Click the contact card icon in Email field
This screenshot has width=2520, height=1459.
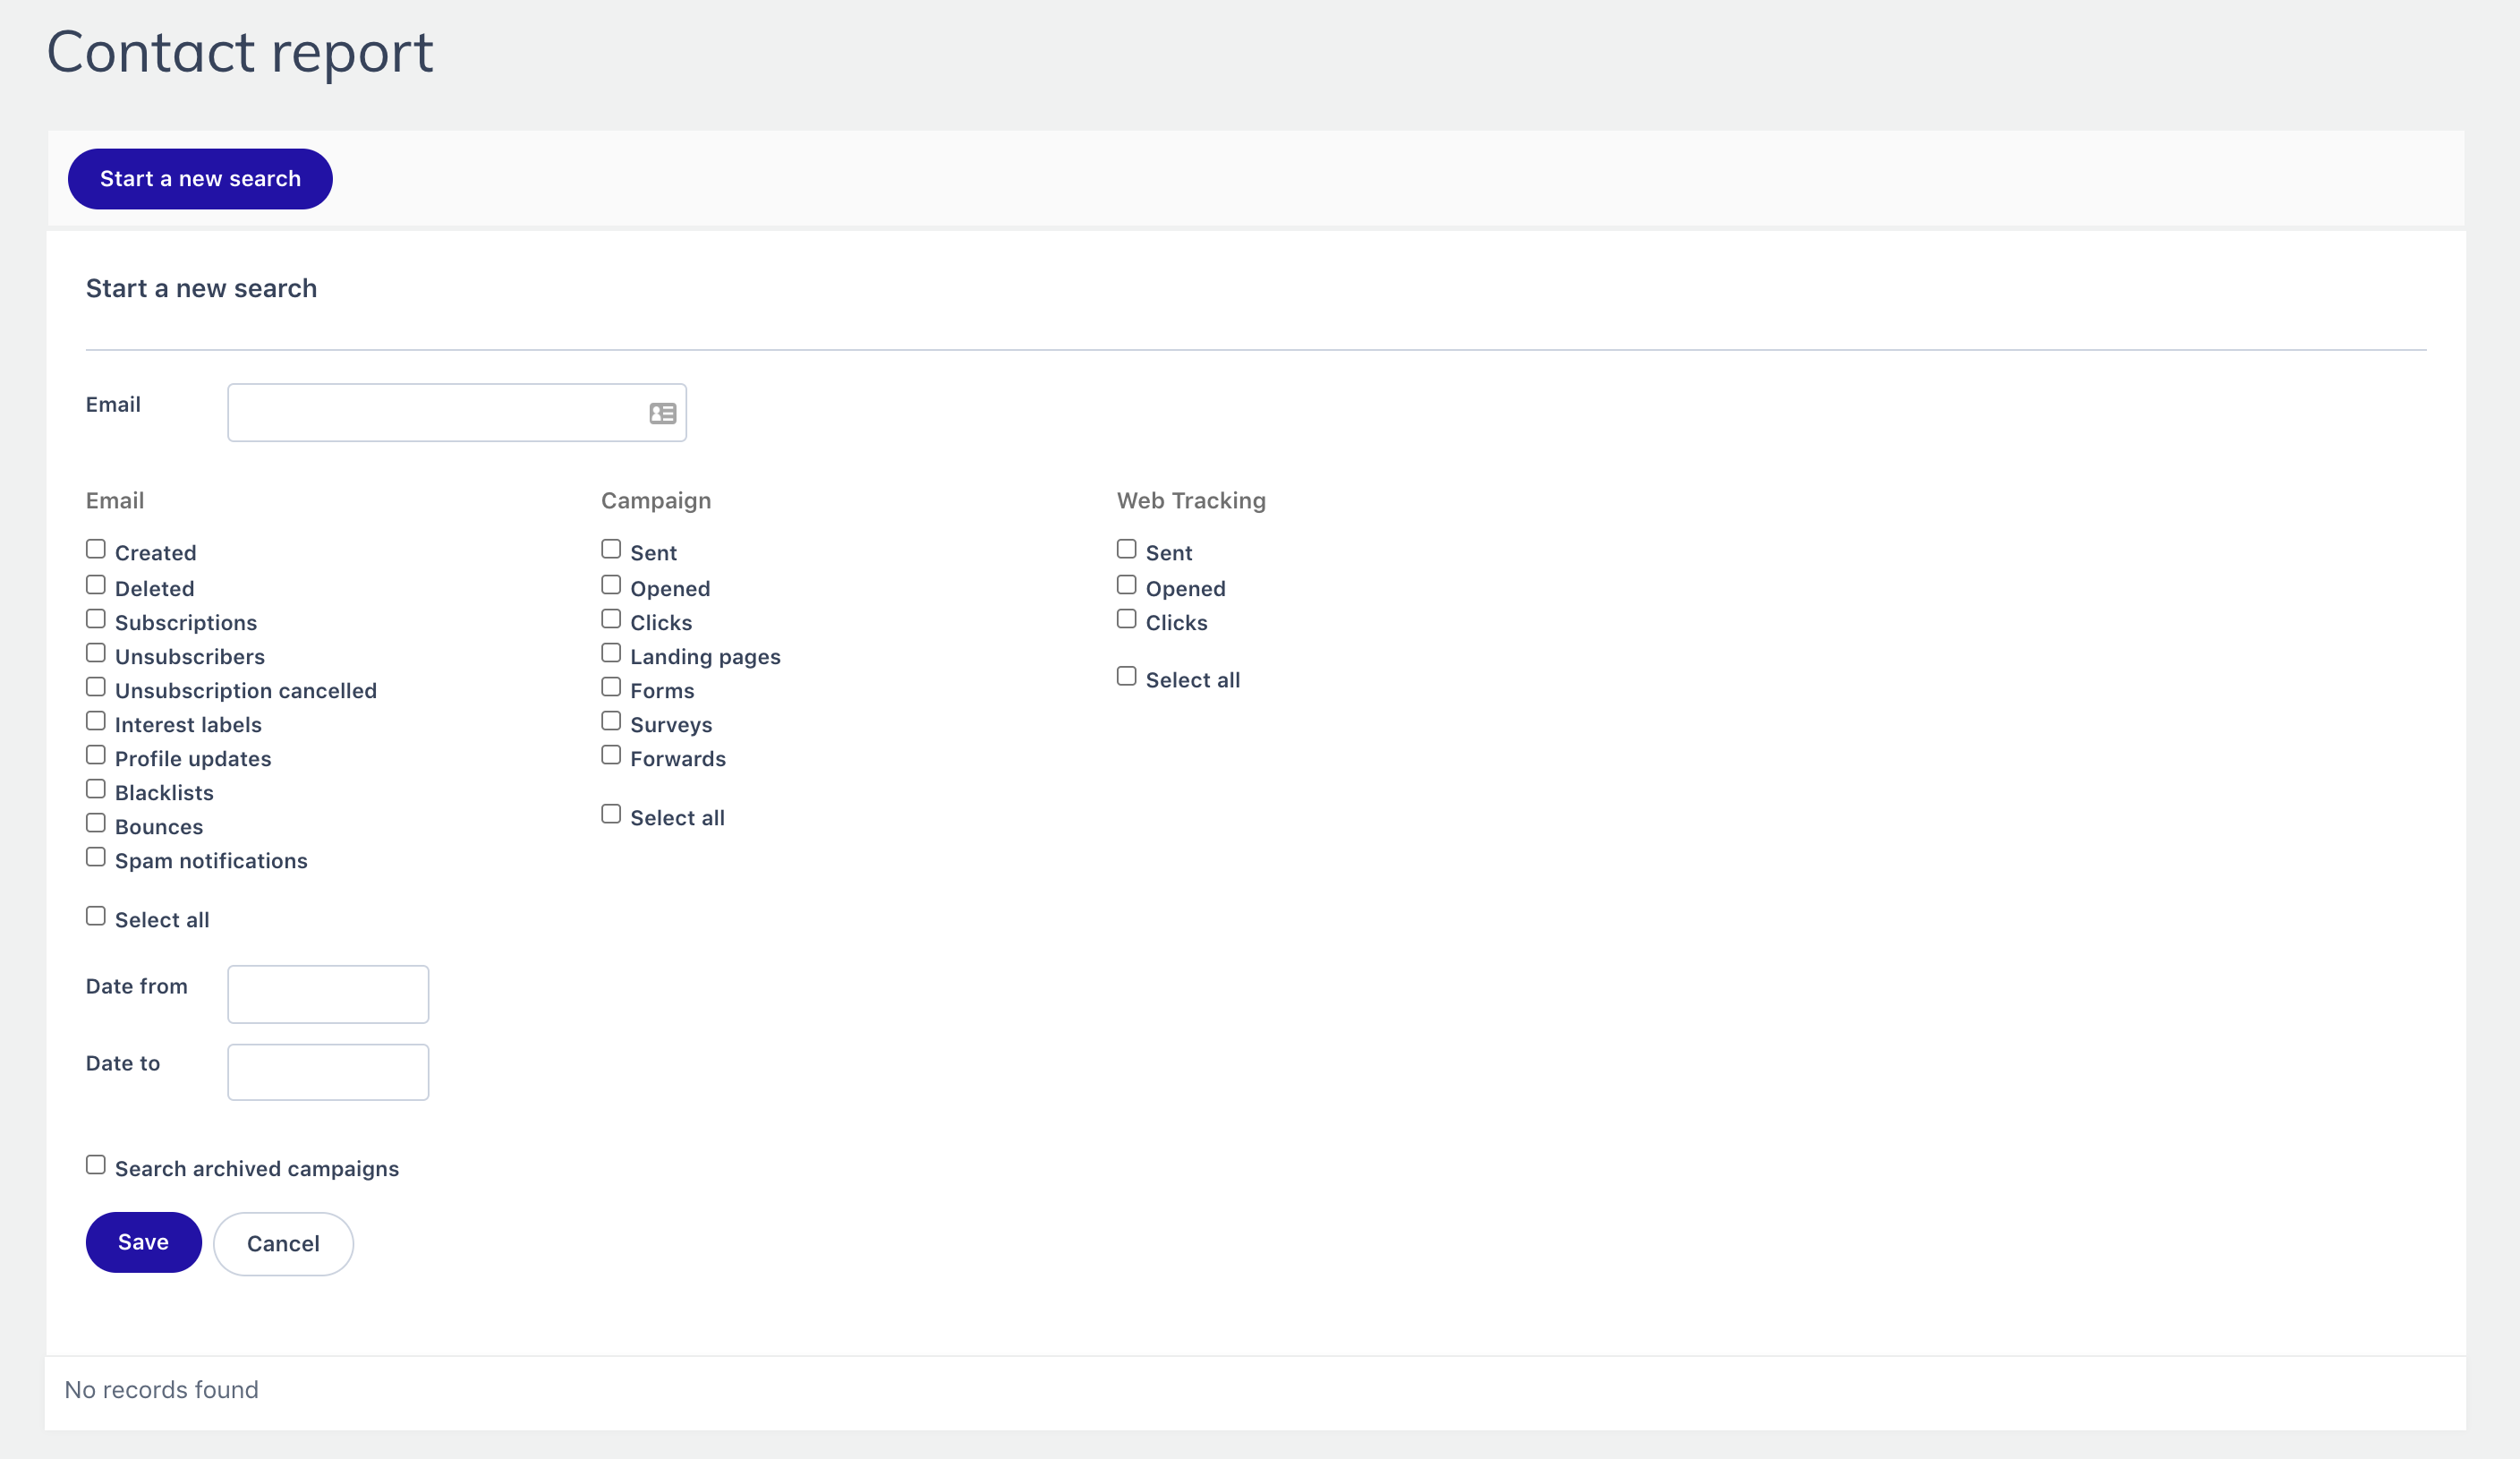pyautogui.click(x=662, y=413)
